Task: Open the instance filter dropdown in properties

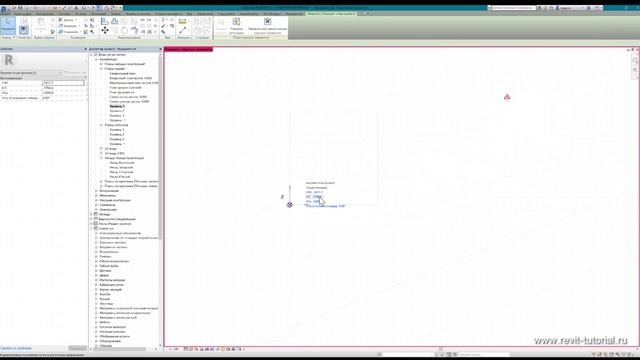Action: click(31, 73)
